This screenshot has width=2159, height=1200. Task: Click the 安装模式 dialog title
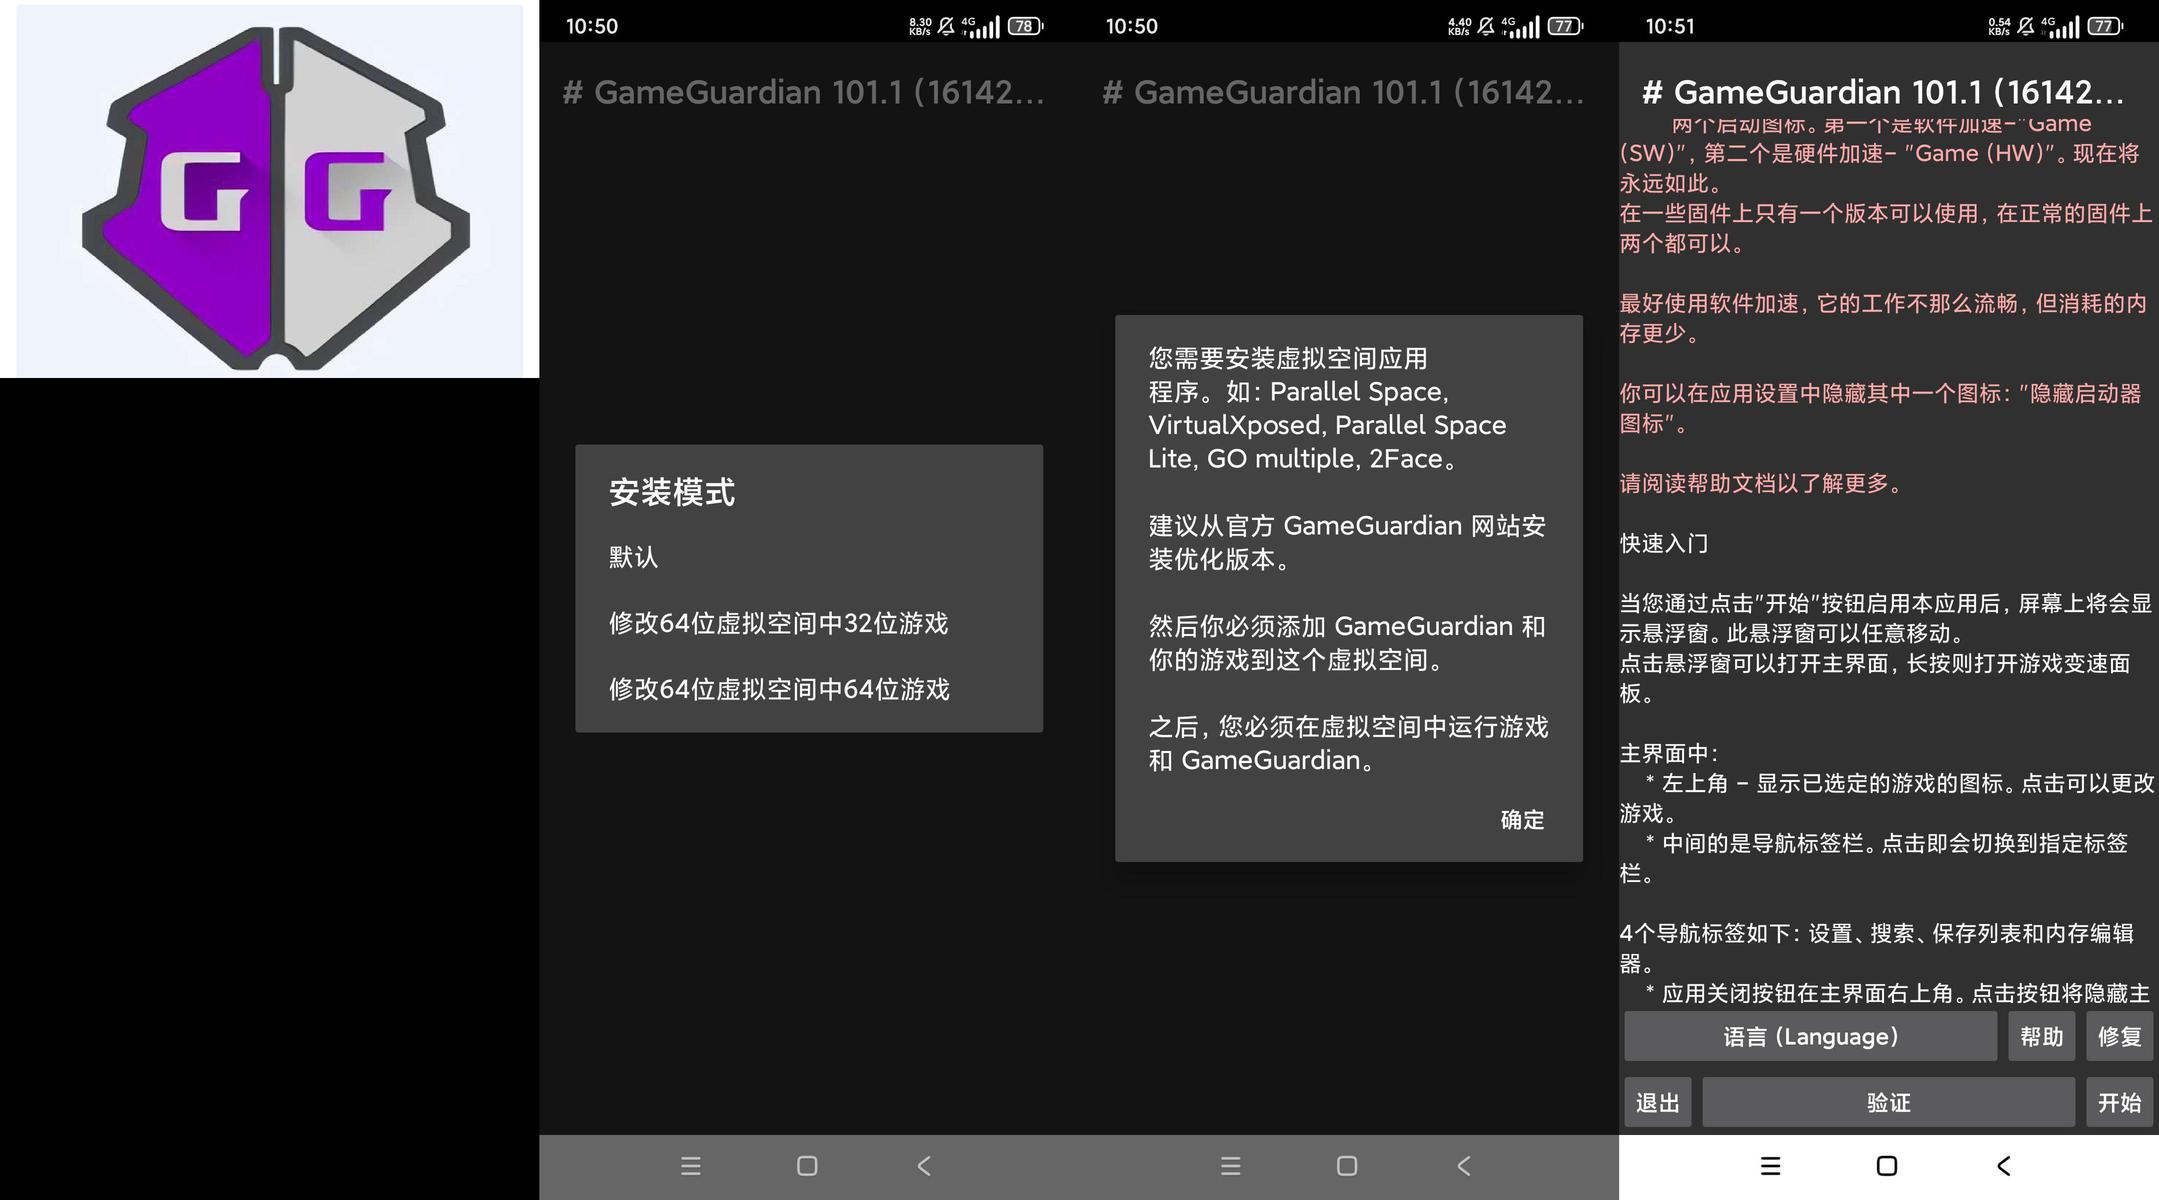(671, 492)
